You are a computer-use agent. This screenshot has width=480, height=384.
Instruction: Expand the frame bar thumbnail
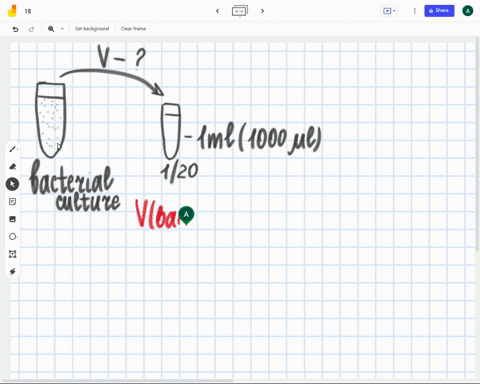tap(240, 11)
